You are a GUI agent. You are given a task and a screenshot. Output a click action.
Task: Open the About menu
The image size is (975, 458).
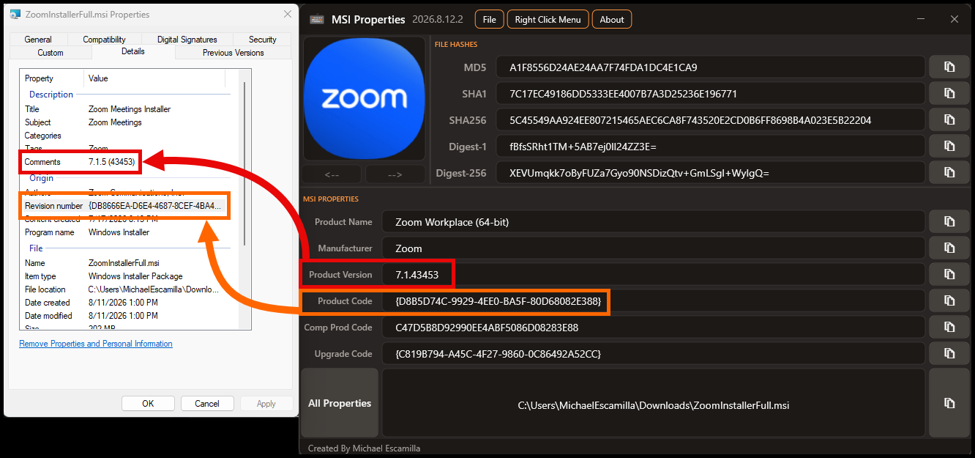pos(612,19)
